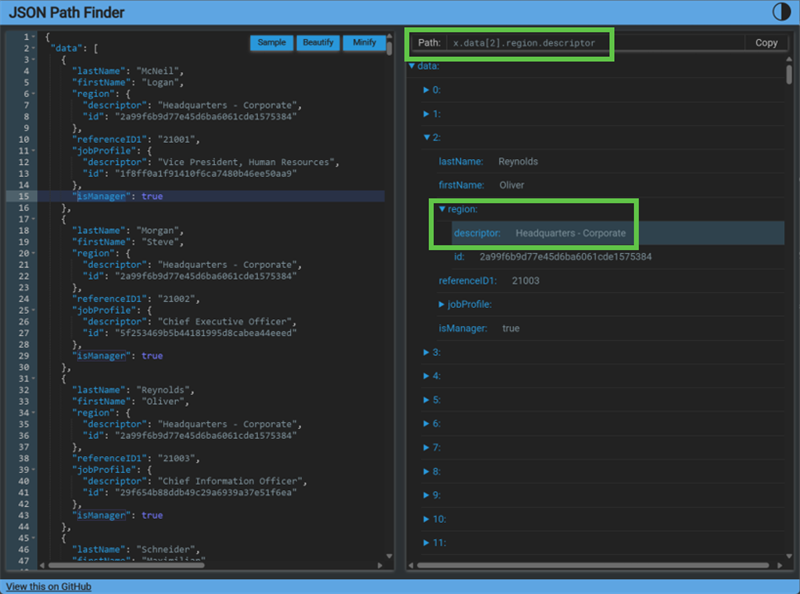The height and width of the screenshot is (594, 800).
Task: Toggle the dark/light theme contrast icon
Action: pos(781,11)
